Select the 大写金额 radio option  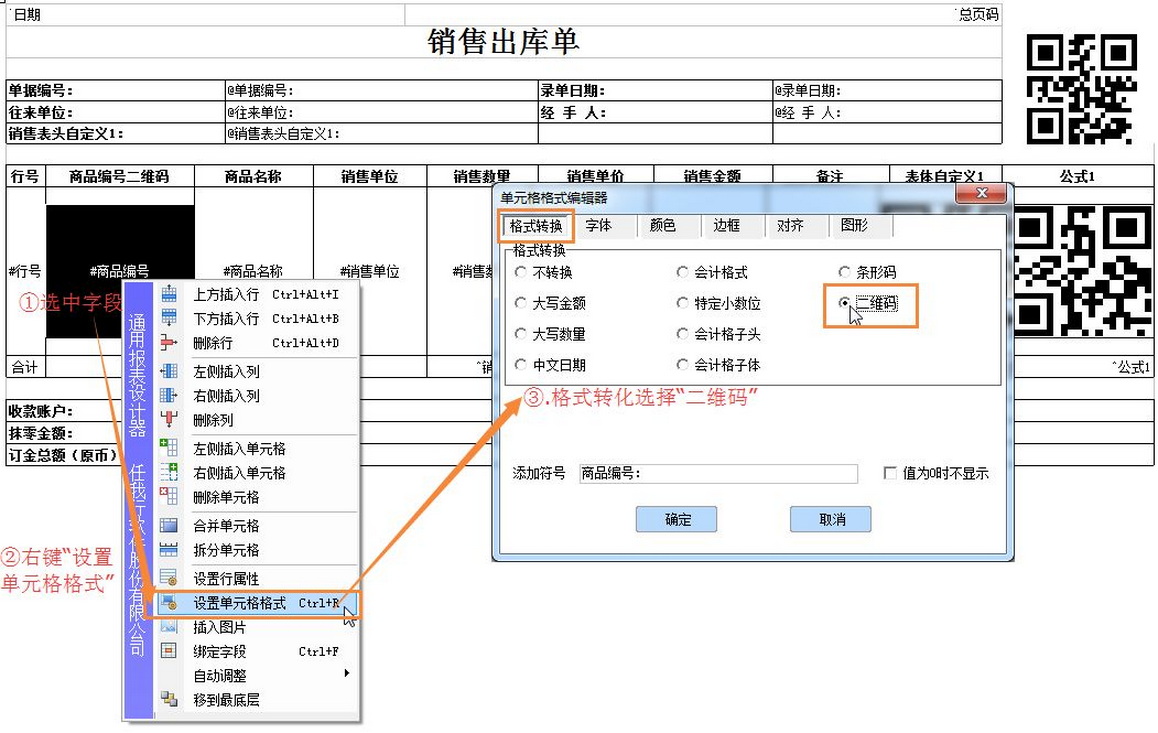[x=520, y=303]
